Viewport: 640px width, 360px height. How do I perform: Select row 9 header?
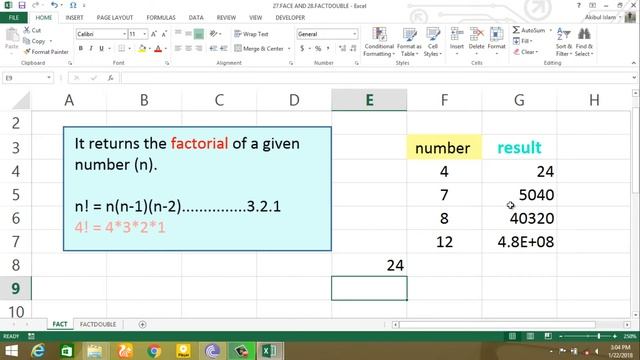click(16, 288)
